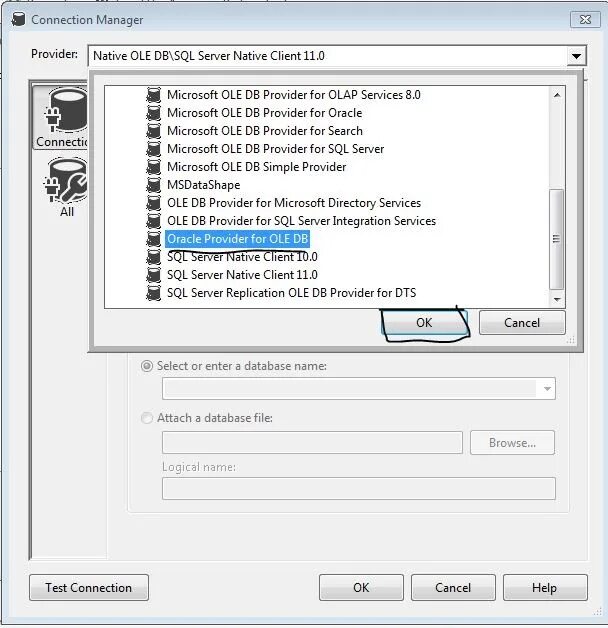Click icon beside Microsoft OLE DB Provider for SQL Server
The height and width of the screenshot is (628, 608).
coord(153,149)
